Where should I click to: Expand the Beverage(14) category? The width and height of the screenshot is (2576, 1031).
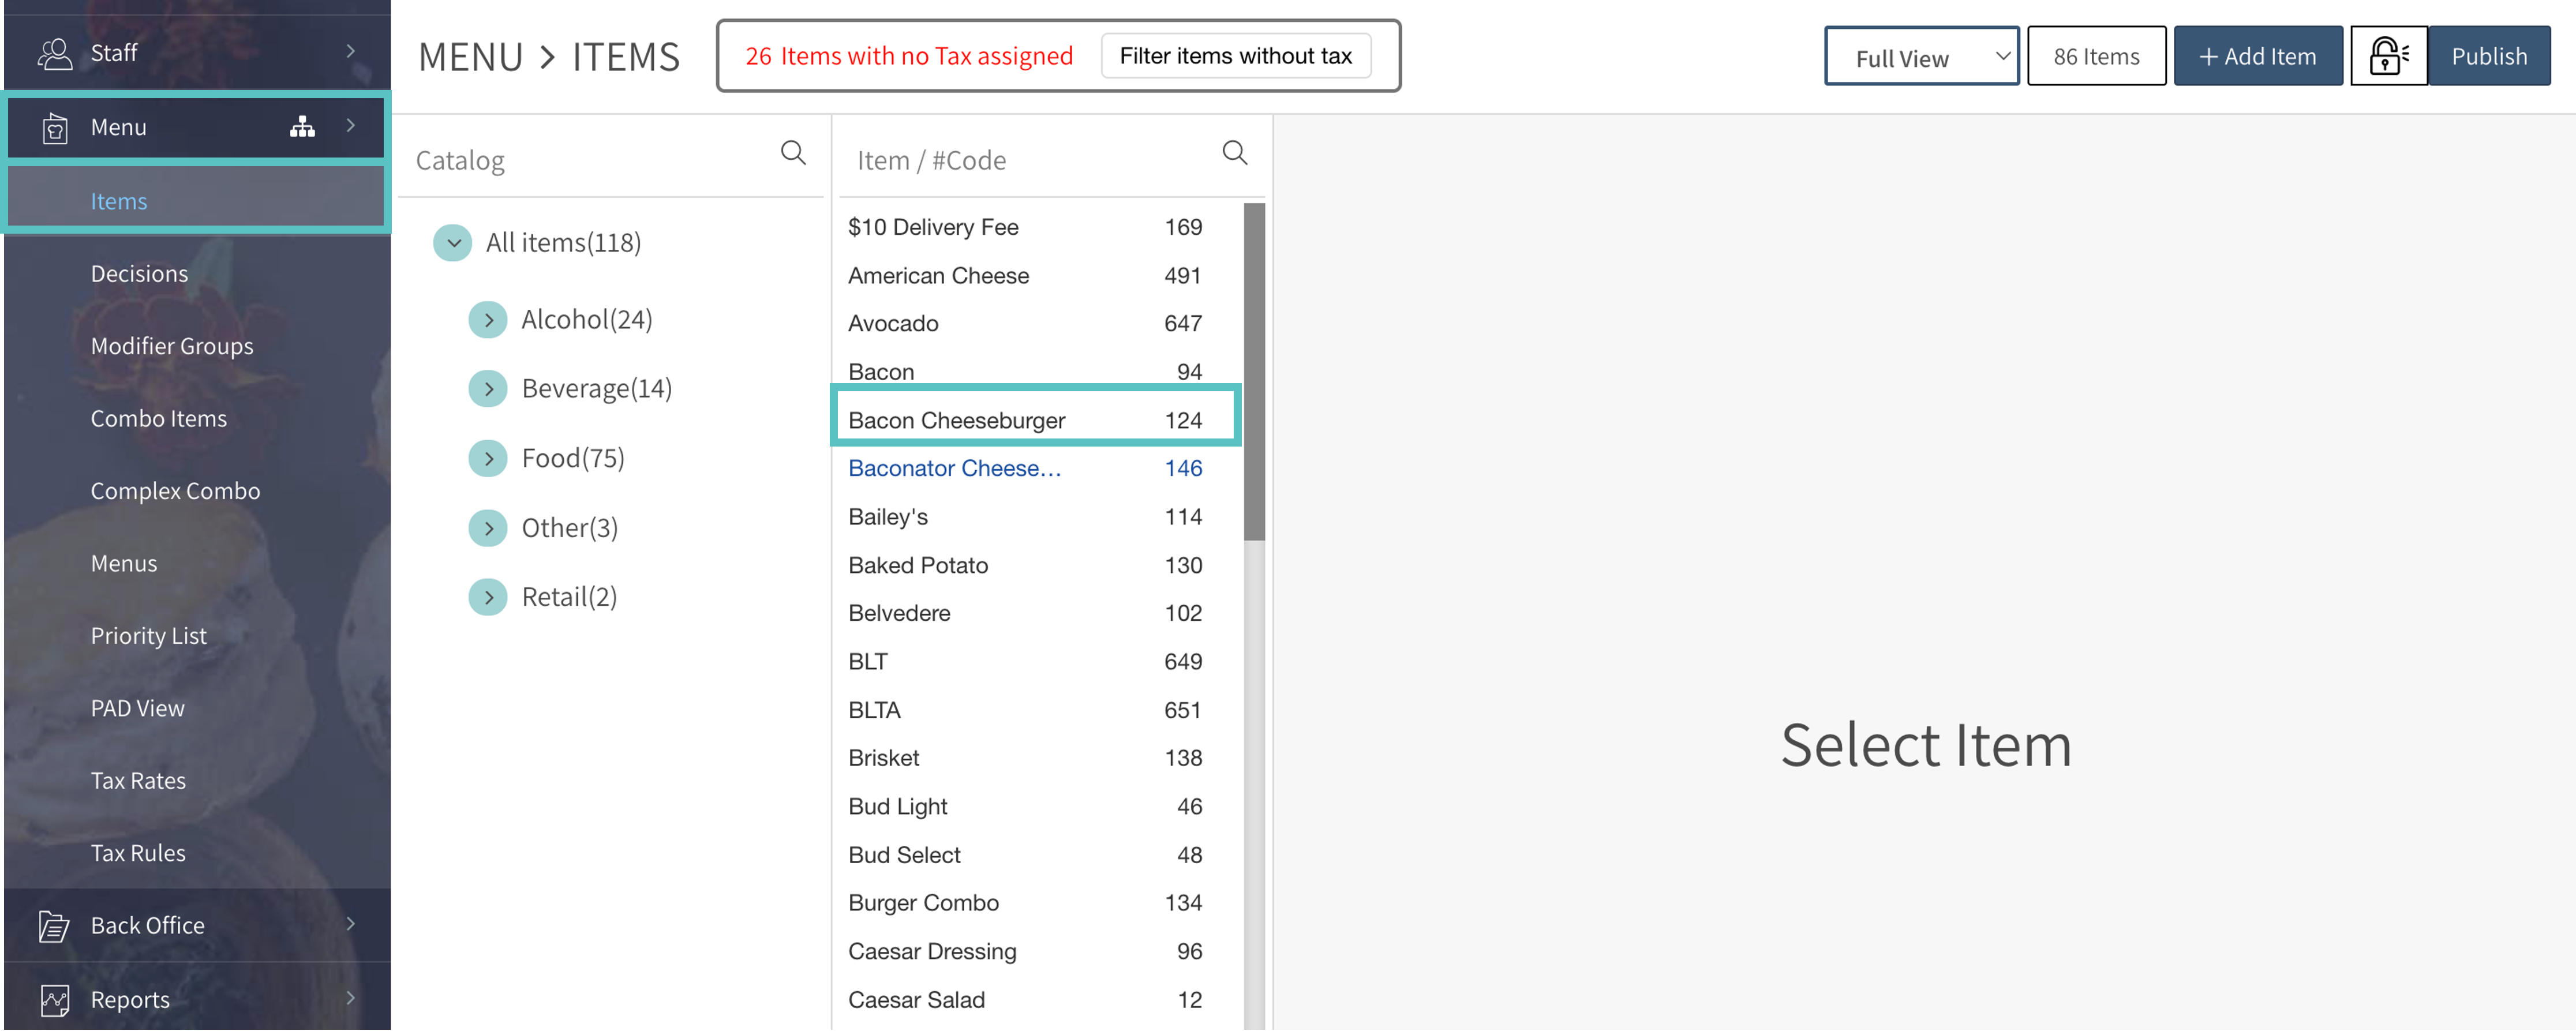488,389
